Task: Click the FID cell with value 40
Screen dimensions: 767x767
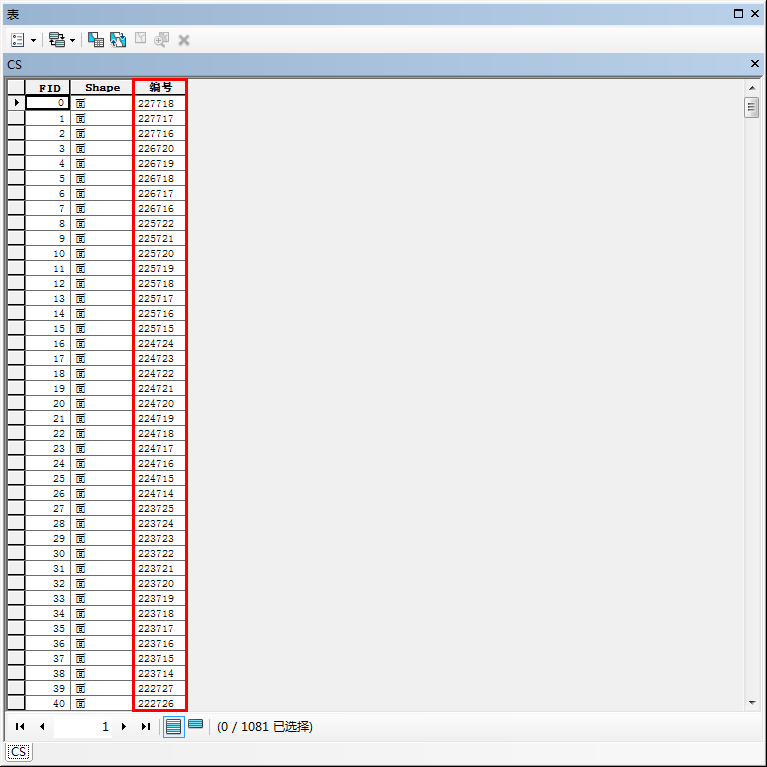Action: point(47,703)
